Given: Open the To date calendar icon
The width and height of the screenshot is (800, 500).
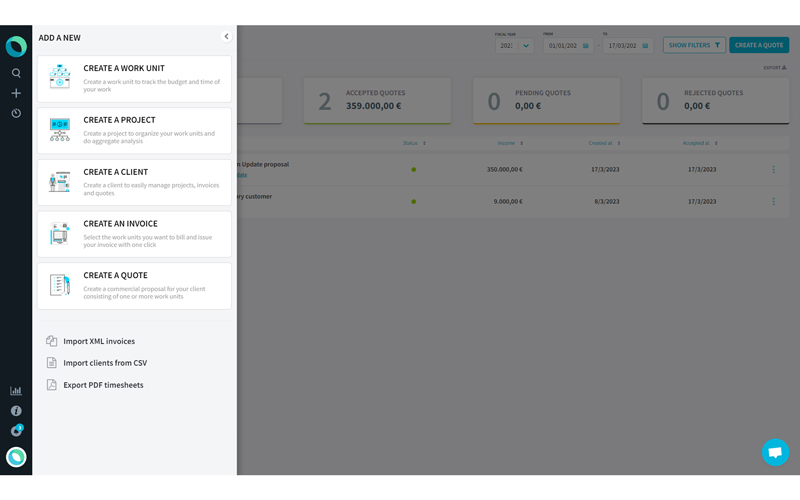Looking at the screenshot, I should click(645, 45).
